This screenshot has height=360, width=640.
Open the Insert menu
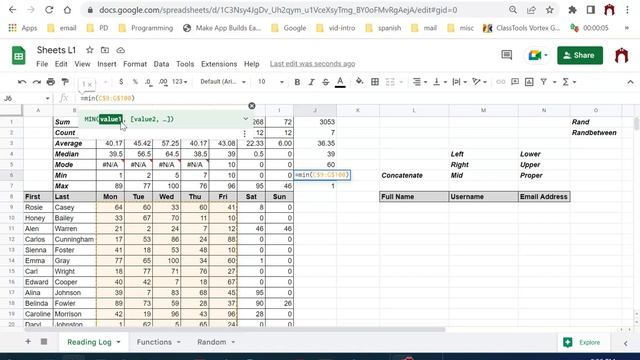click(107, 64)
